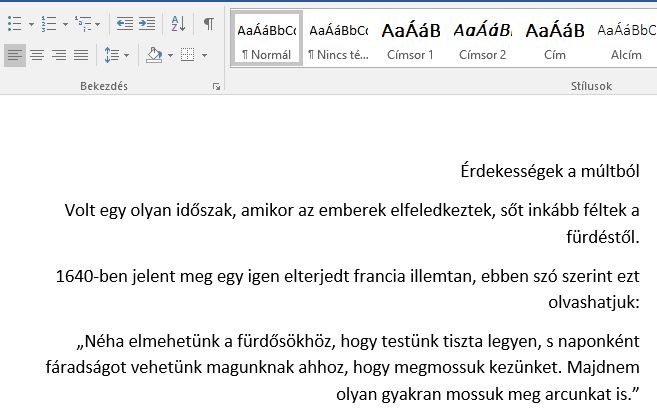Open the borders dropdown arrow
657x412 pixels.
tap(203, 54)
